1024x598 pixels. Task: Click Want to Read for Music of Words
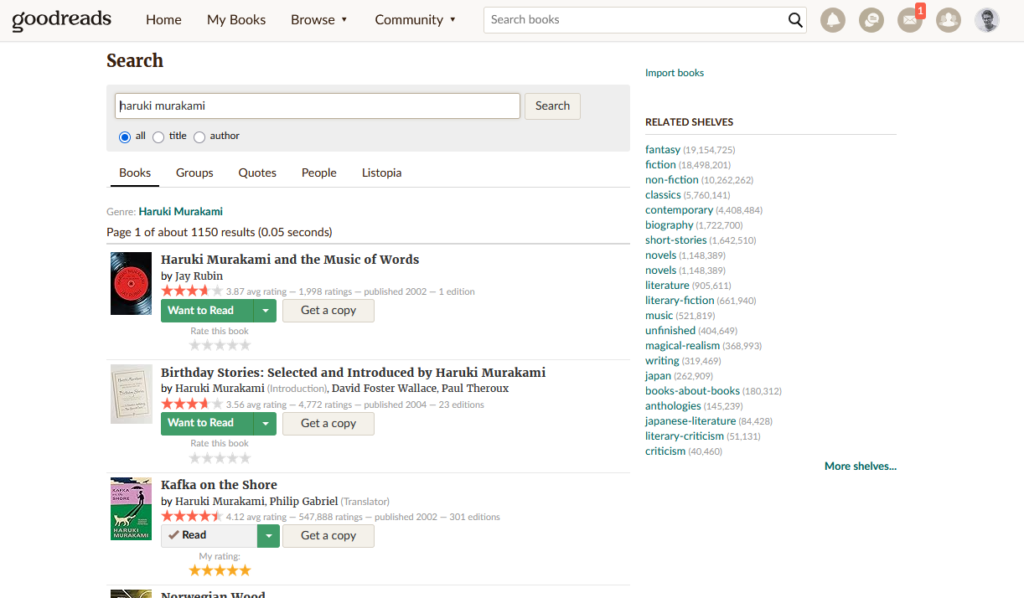201,311
